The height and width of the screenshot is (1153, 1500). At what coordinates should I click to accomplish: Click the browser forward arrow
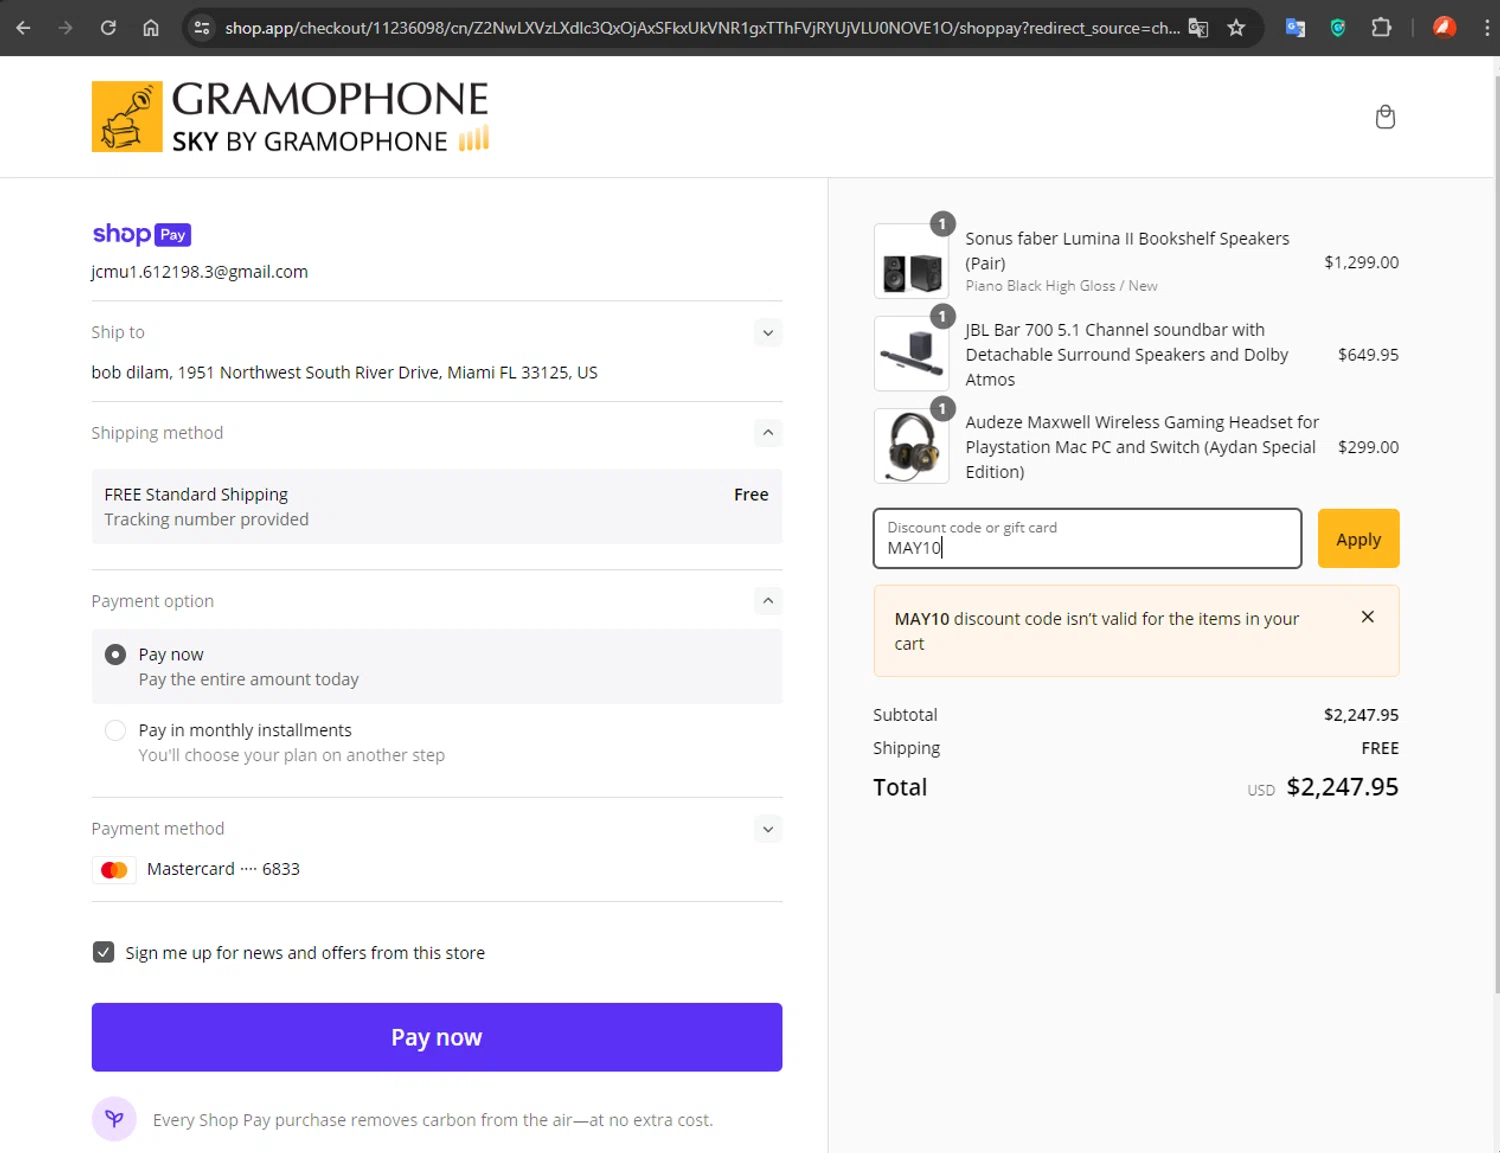[66, 28]
